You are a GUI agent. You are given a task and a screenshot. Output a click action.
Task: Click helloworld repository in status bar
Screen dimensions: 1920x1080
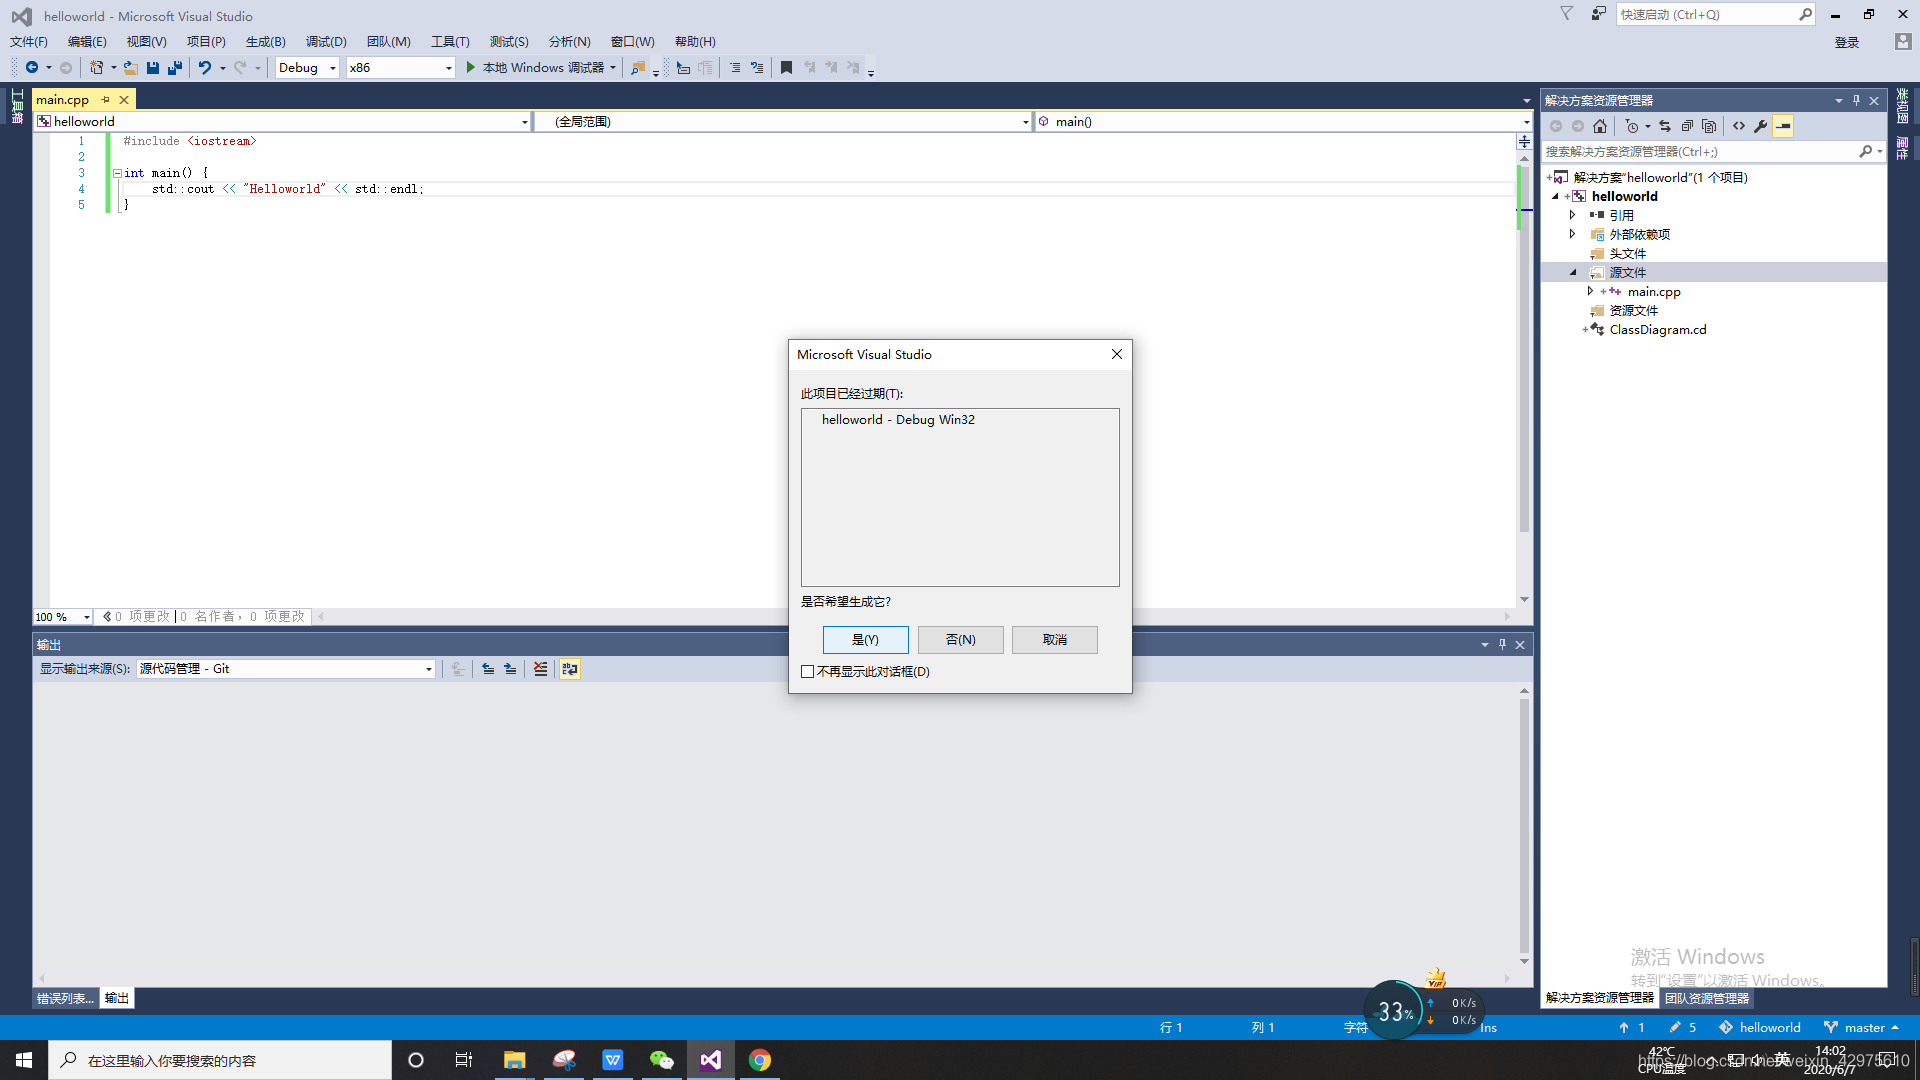1760,1028
